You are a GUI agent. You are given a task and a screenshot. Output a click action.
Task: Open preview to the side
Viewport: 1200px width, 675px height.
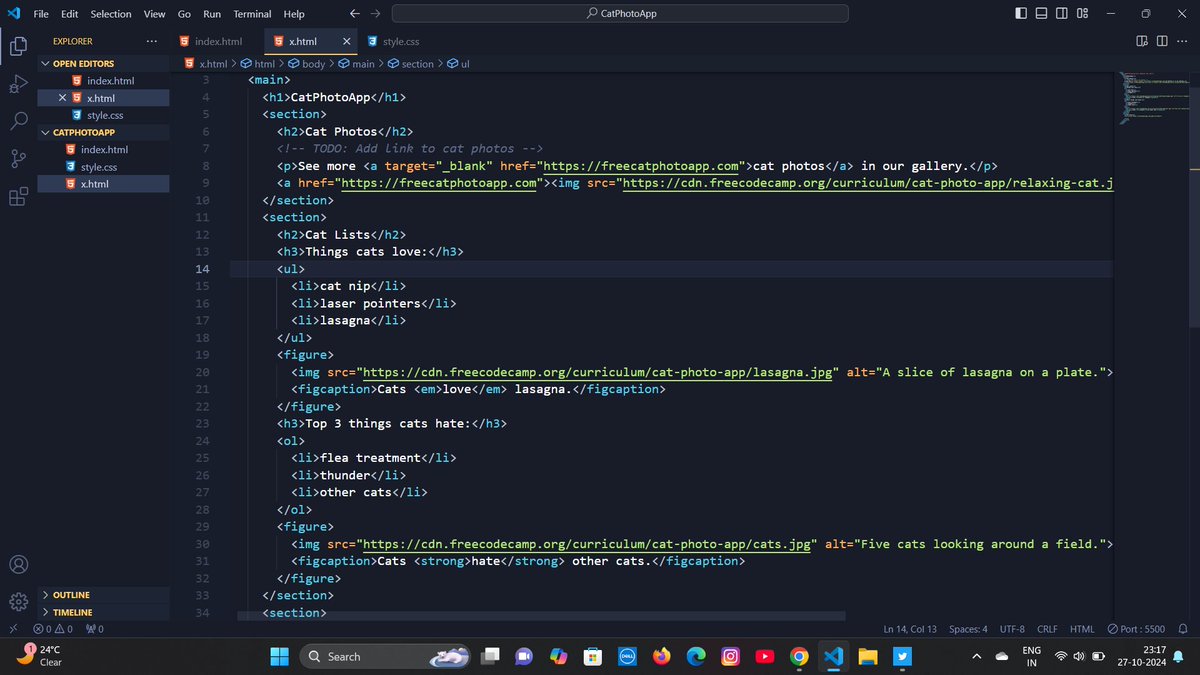click(1142, 41)
